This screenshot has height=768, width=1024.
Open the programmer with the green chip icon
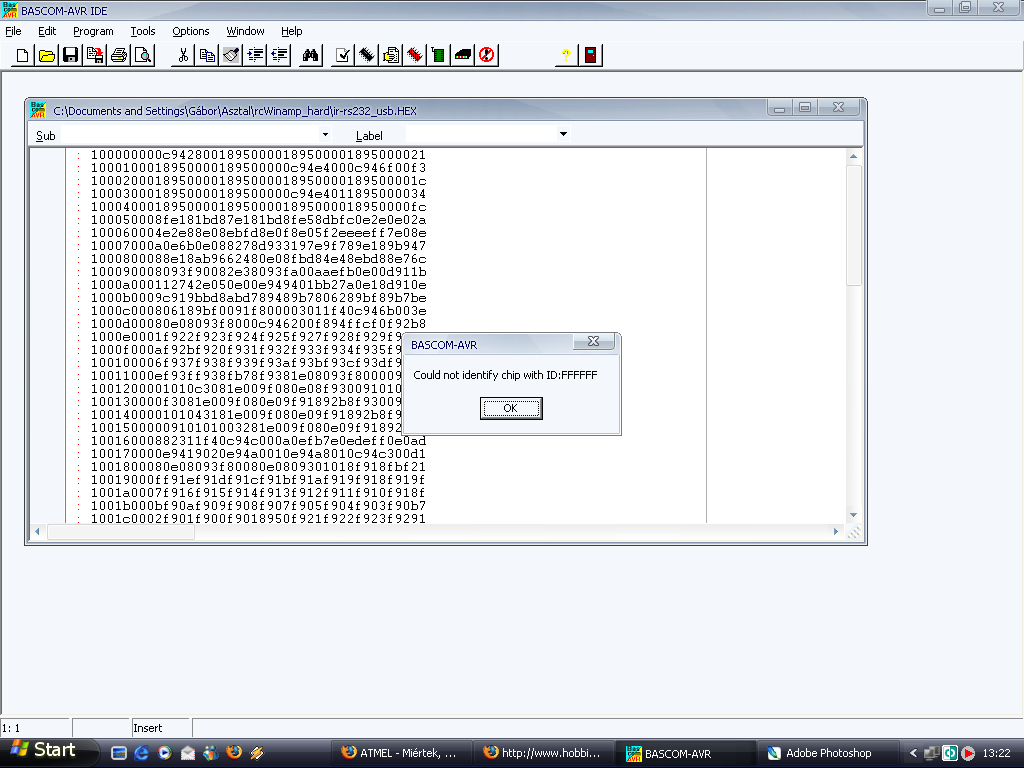click(438, 56)
